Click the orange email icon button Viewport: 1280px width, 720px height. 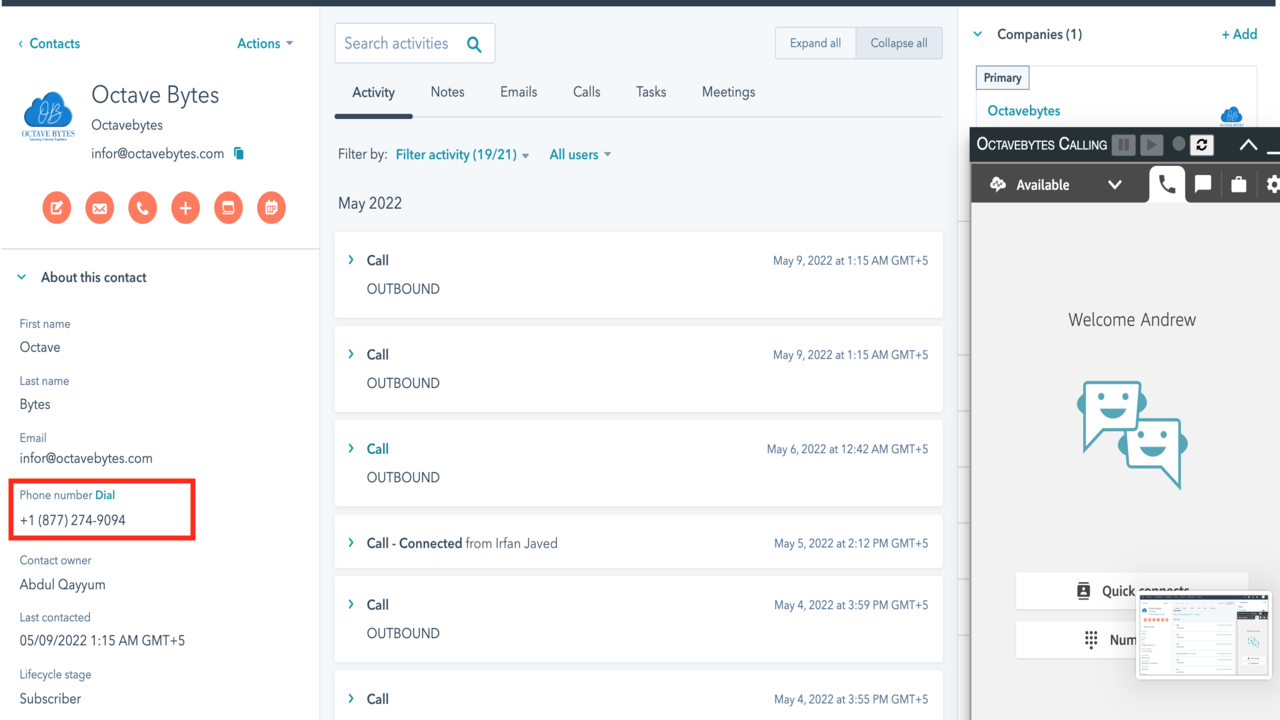tap(100, 208)
